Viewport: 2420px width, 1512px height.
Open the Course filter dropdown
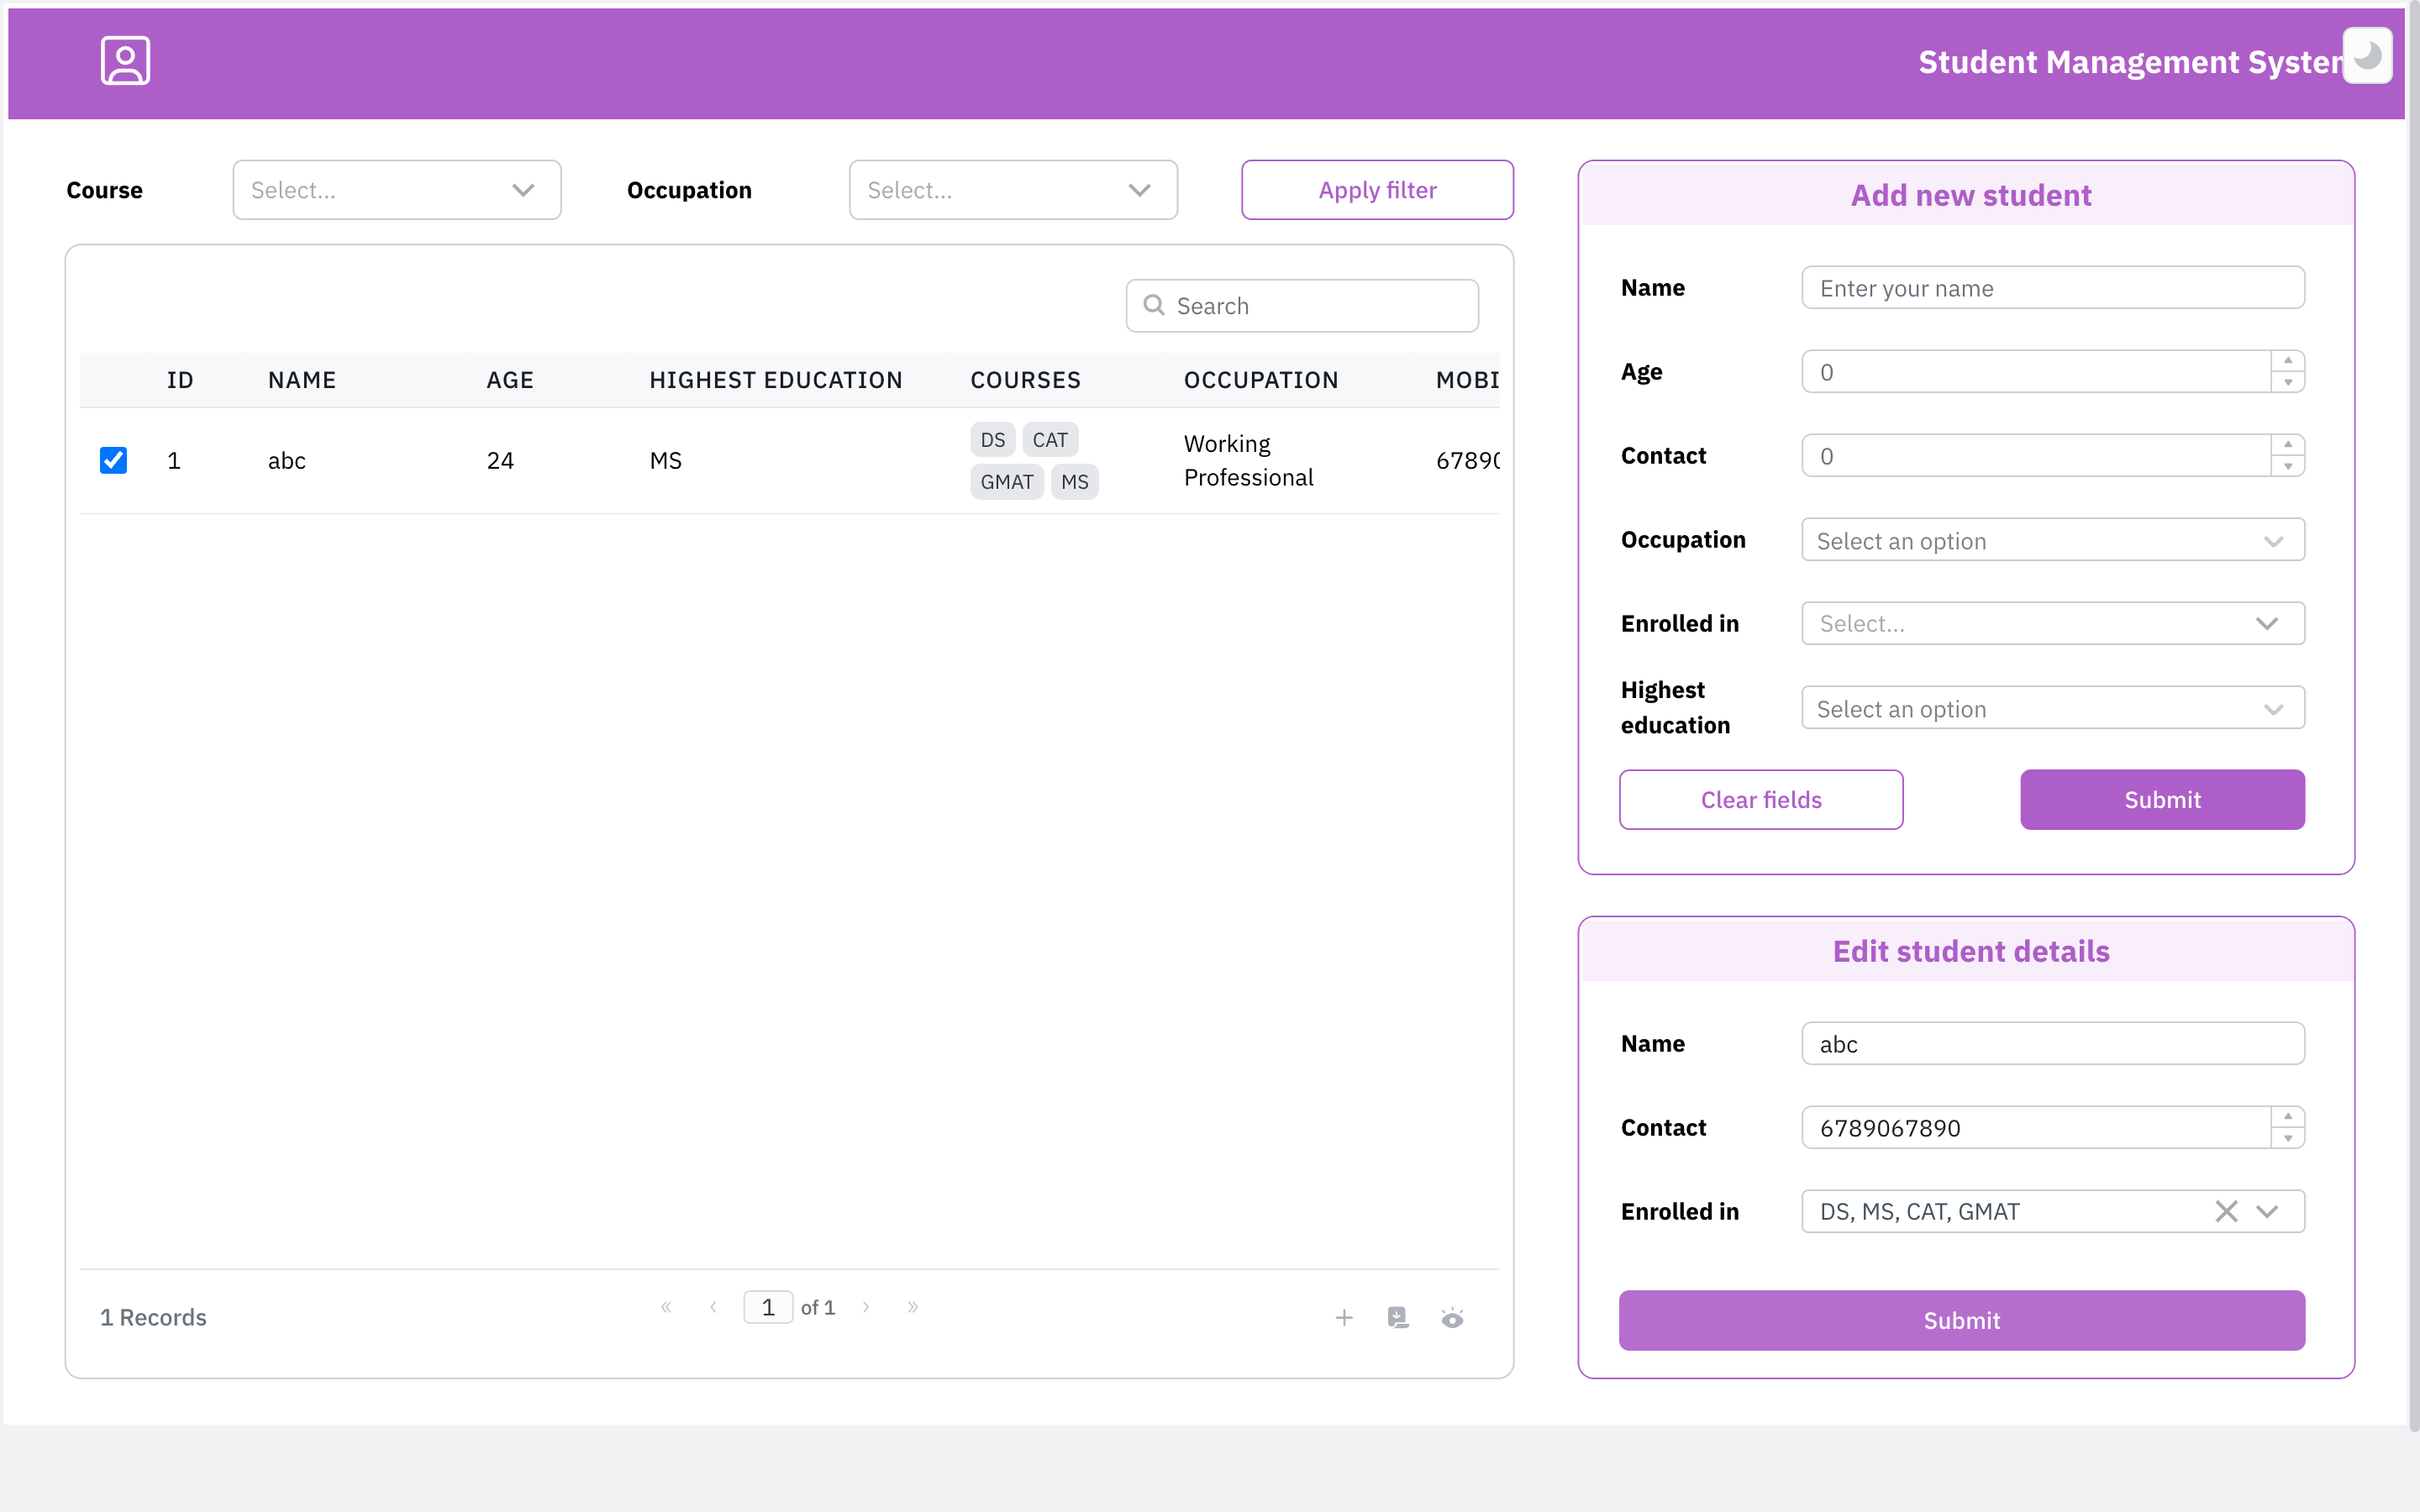tap(396, 190)
